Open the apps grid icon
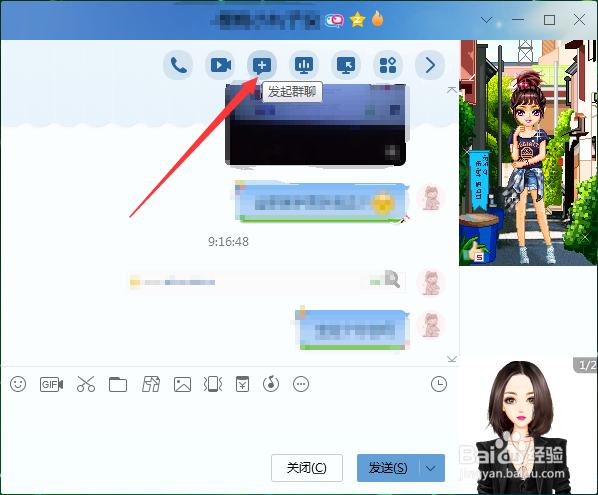 click(388, 65)
